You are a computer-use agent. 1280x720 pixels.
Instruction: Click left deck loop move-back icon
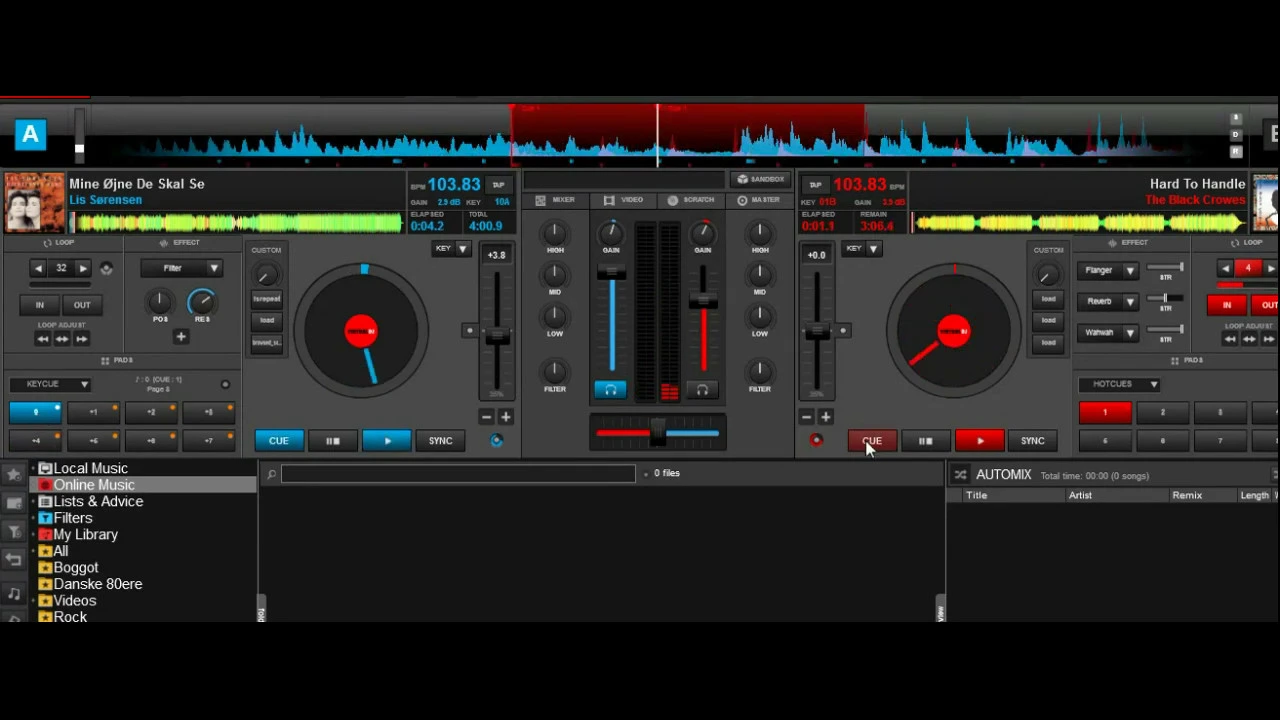pyautogui.click(x=42, y=339)
